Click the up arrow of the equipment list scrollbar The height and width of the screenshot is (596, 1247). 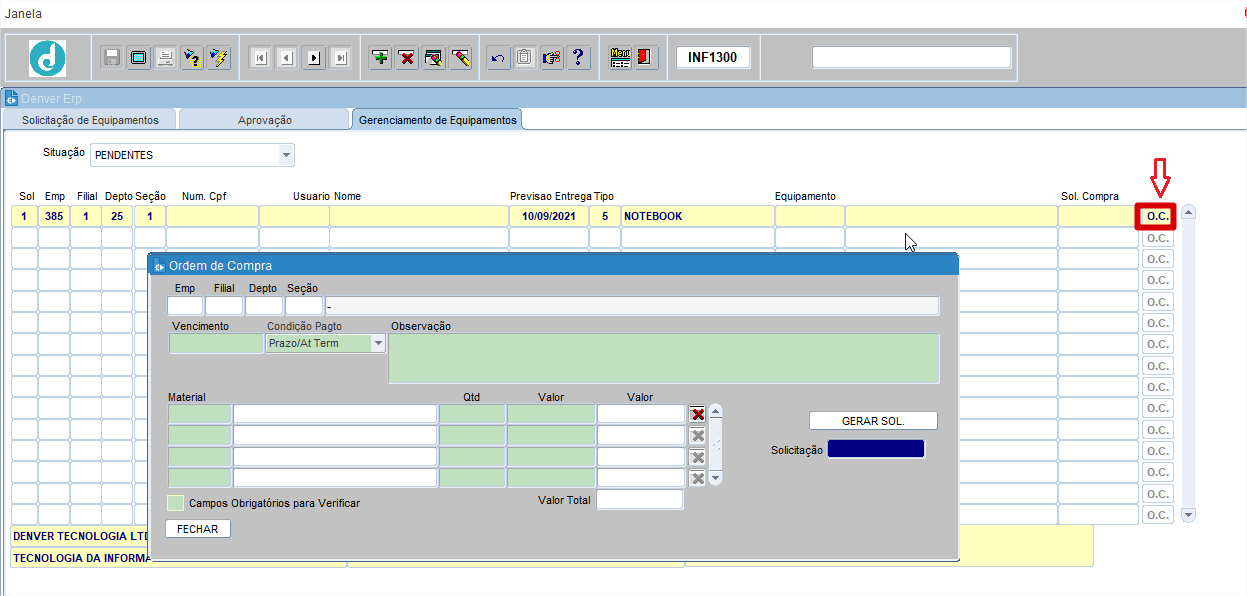point(1188,213)
